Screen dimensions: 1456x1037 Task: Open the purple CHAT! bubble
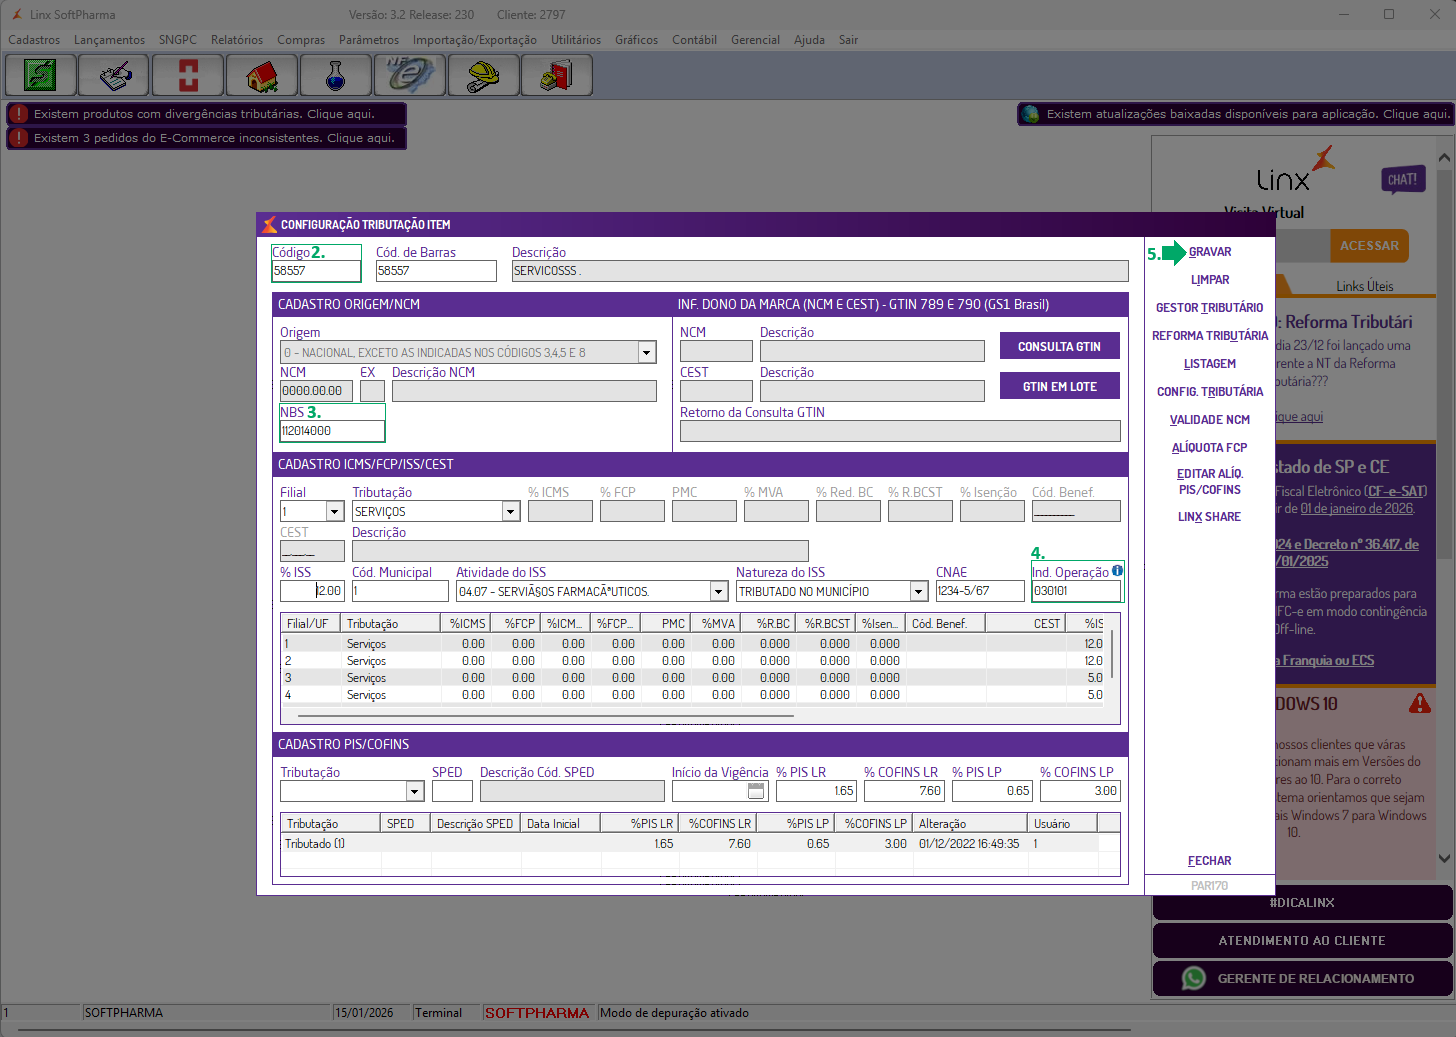1402,180
